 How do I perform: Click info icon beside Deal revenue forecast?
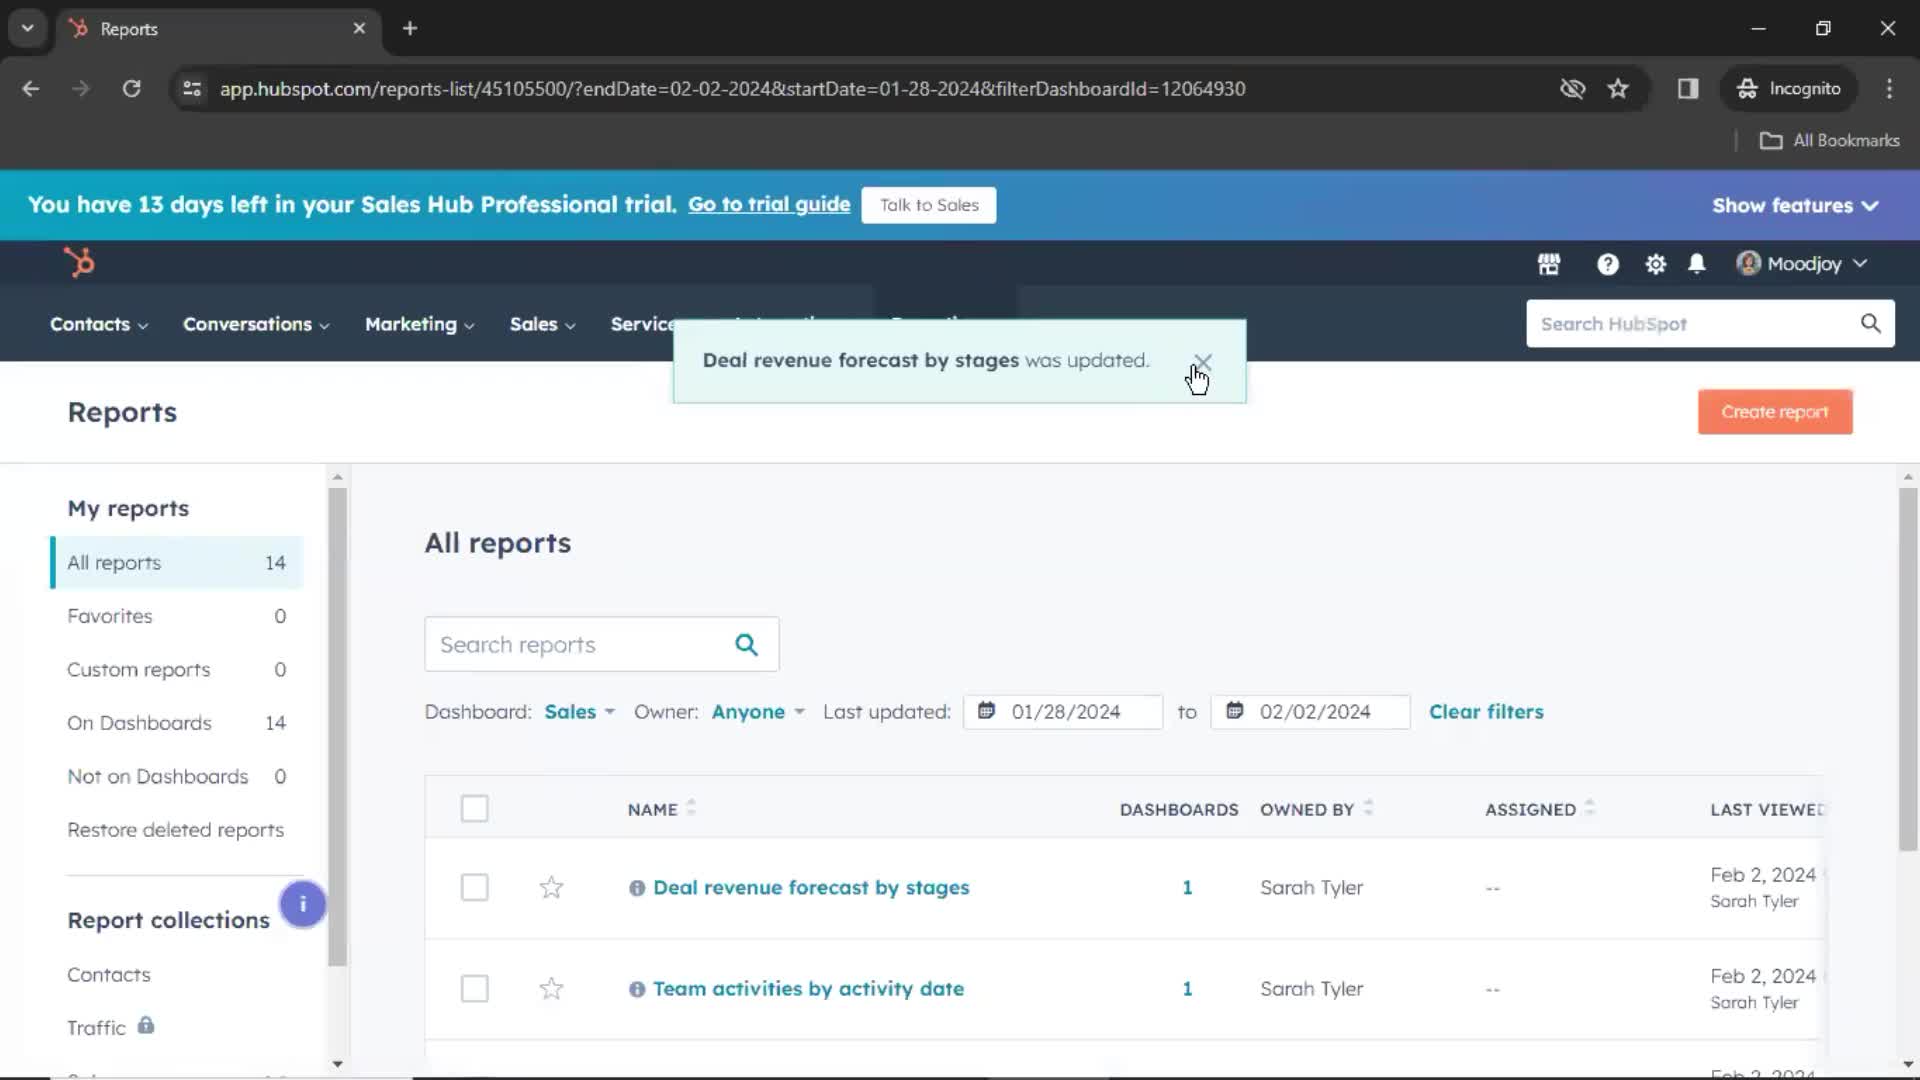click(636, 888)
